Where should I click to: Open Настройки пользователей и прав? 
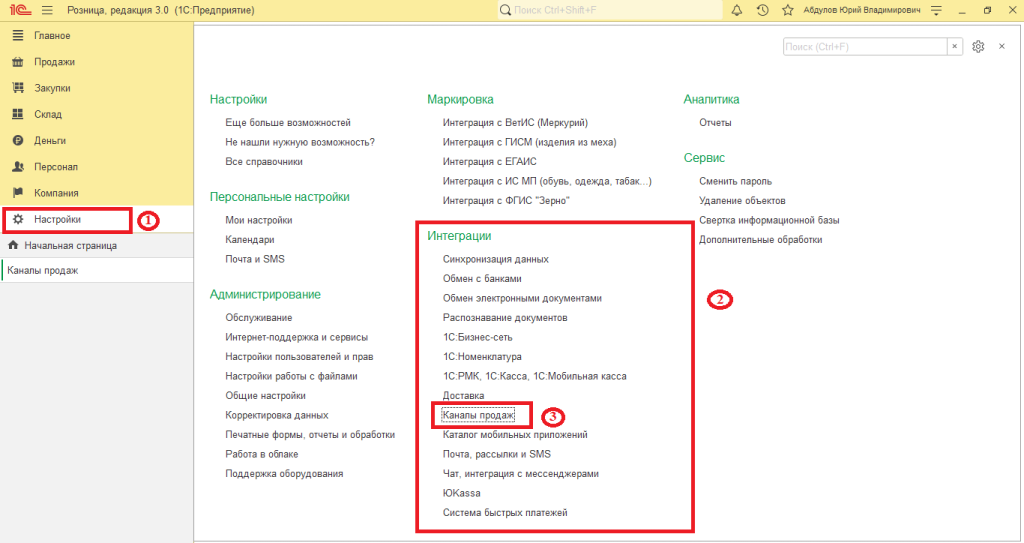click(x=299, y=357)
